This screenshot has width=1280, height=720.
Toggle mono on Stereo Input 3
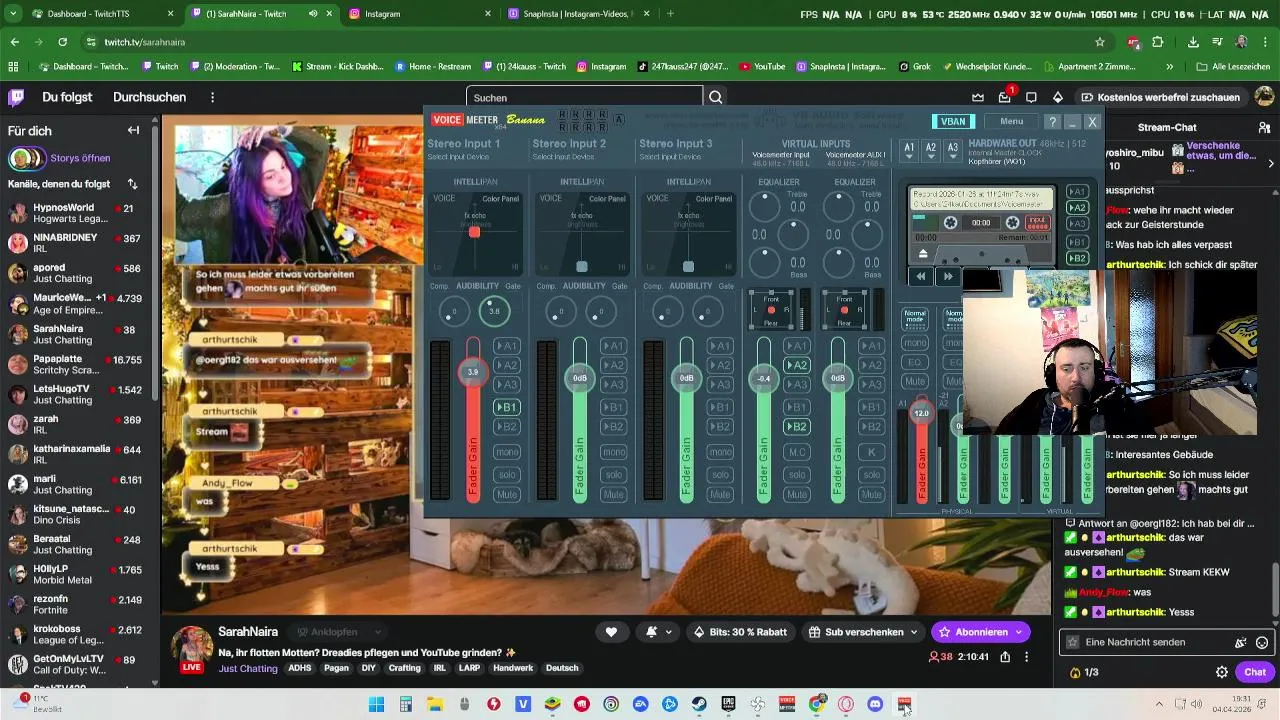(719, 452)
